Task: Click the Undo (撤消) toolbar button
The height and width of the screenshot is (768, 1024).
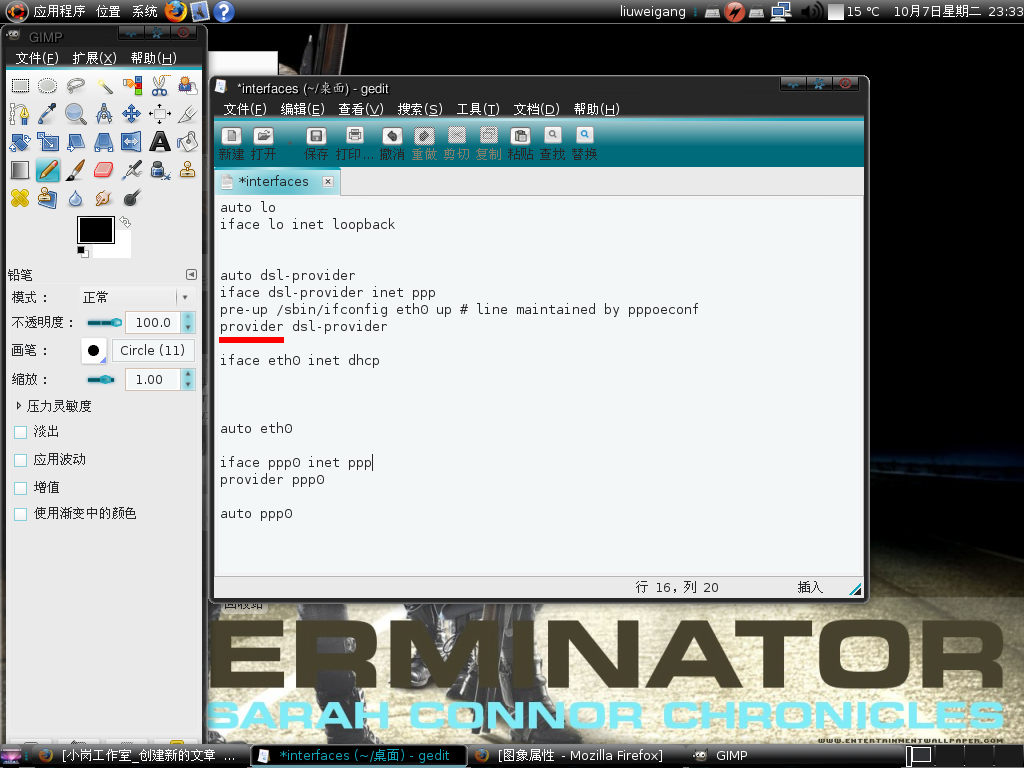Action: (392, 144)
